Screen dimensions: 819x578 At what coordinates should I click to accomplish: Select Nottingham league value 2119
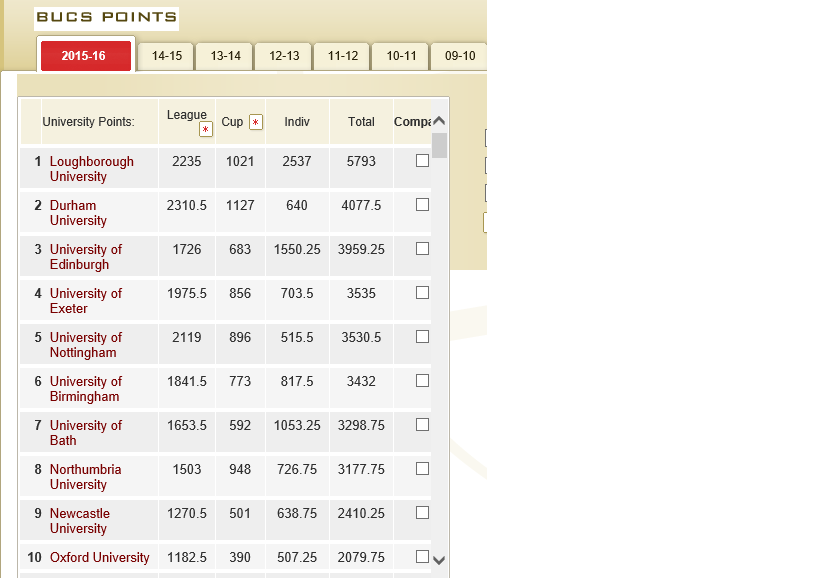click(x=186, y=337)
